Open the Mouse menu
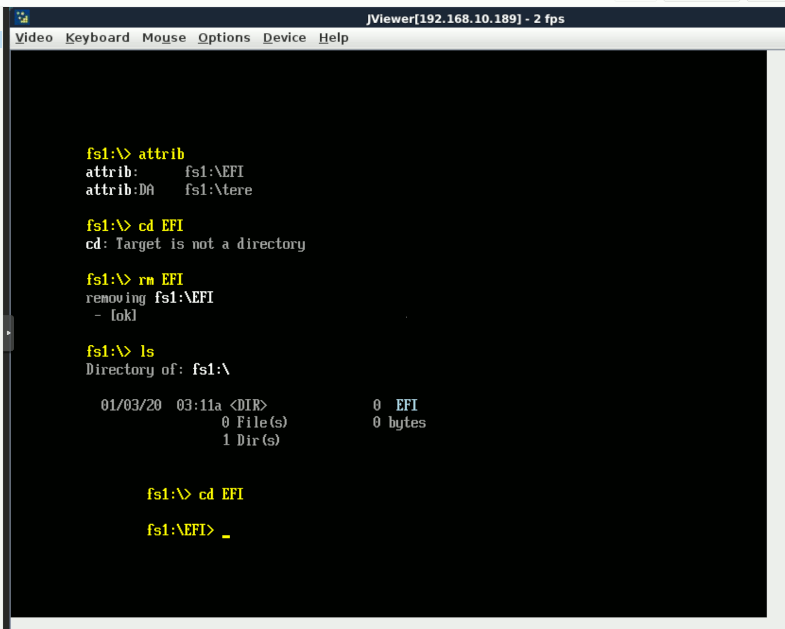This screenshot has width=785, height=629. click(x=164, y=38)
